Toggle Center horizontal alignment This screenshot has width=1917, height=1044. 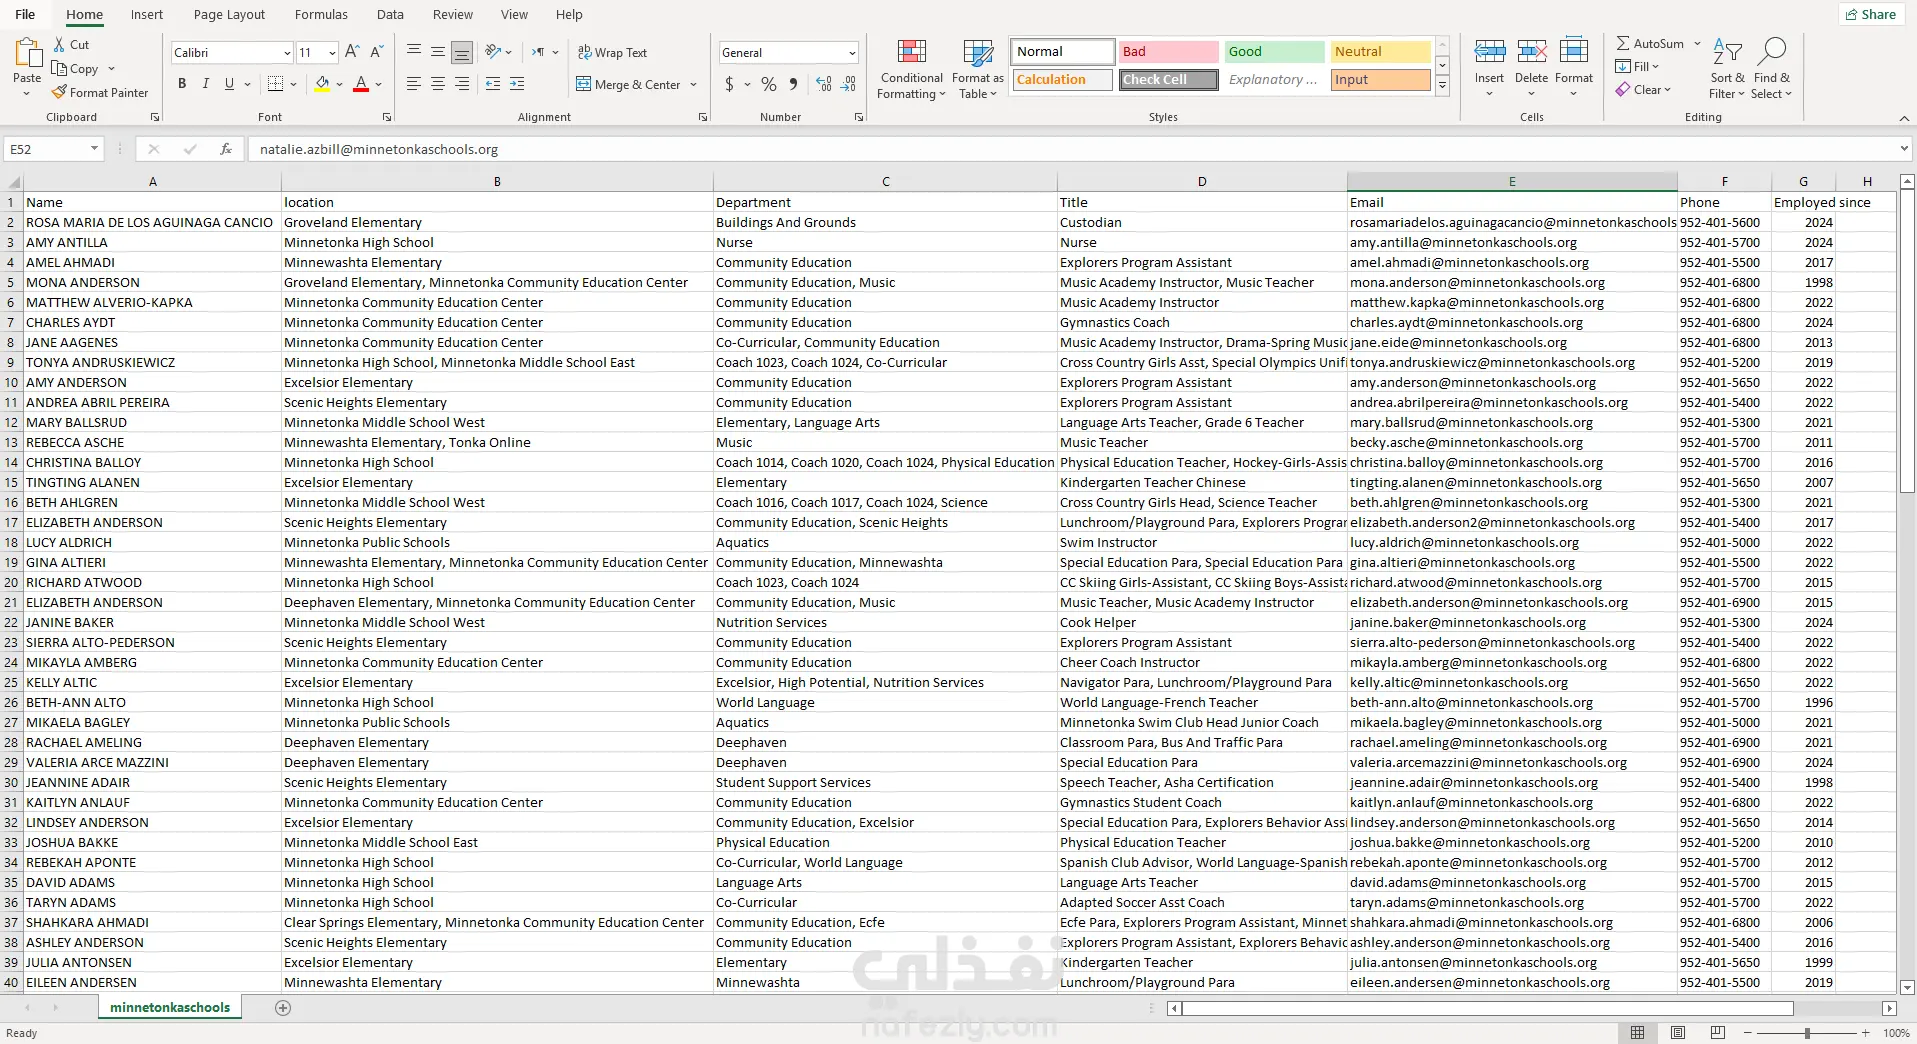click(x=437, y=84)
